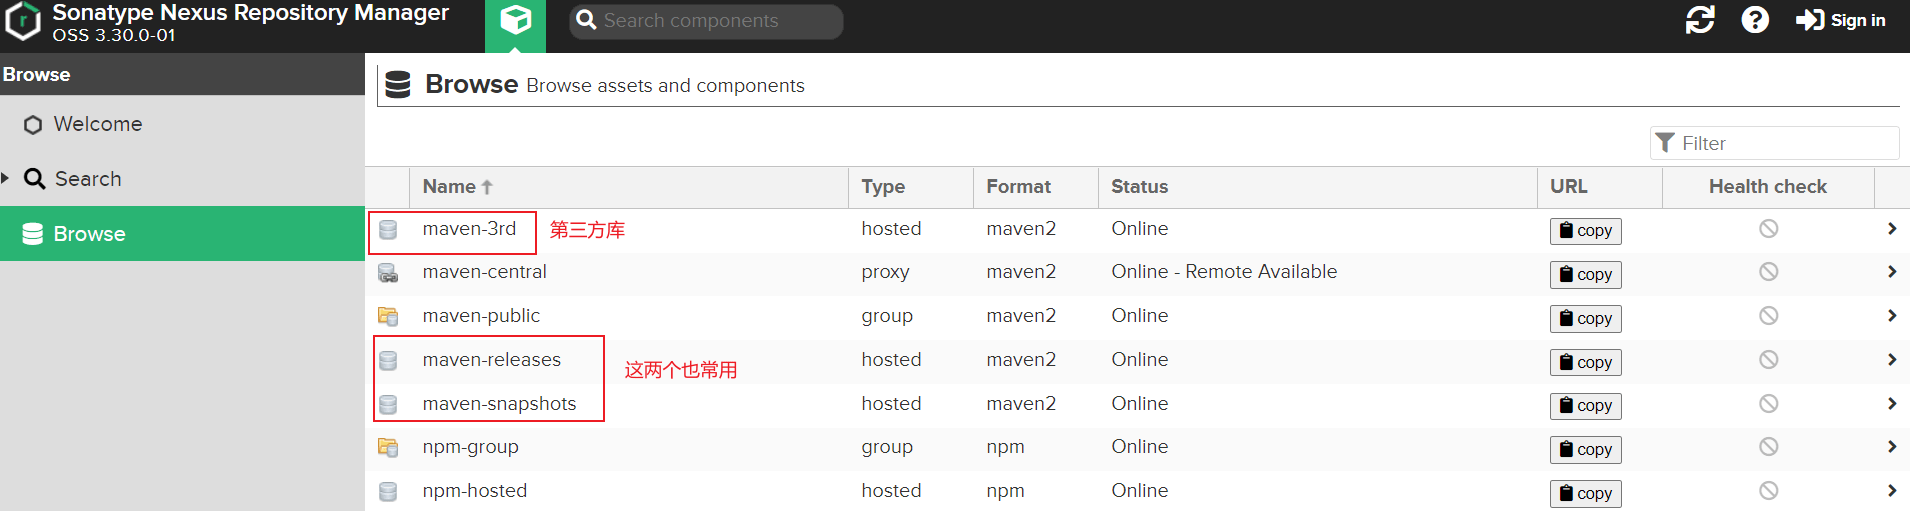Viewport: 1910px width, 511px height.
Task: Open the maven-central repository
Action: click(x=484, y=272)
